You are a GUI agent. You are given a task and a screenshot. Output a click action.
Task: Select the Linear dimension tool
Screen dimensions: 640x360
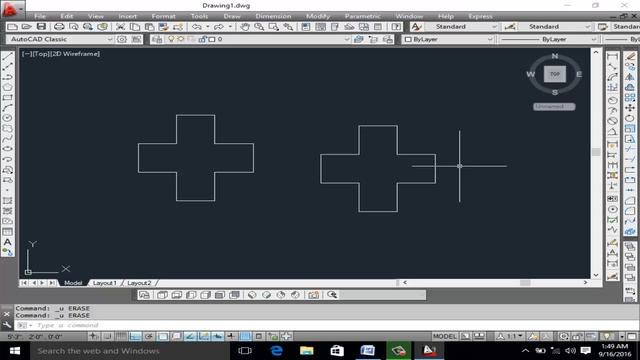(x=612, y=57)
